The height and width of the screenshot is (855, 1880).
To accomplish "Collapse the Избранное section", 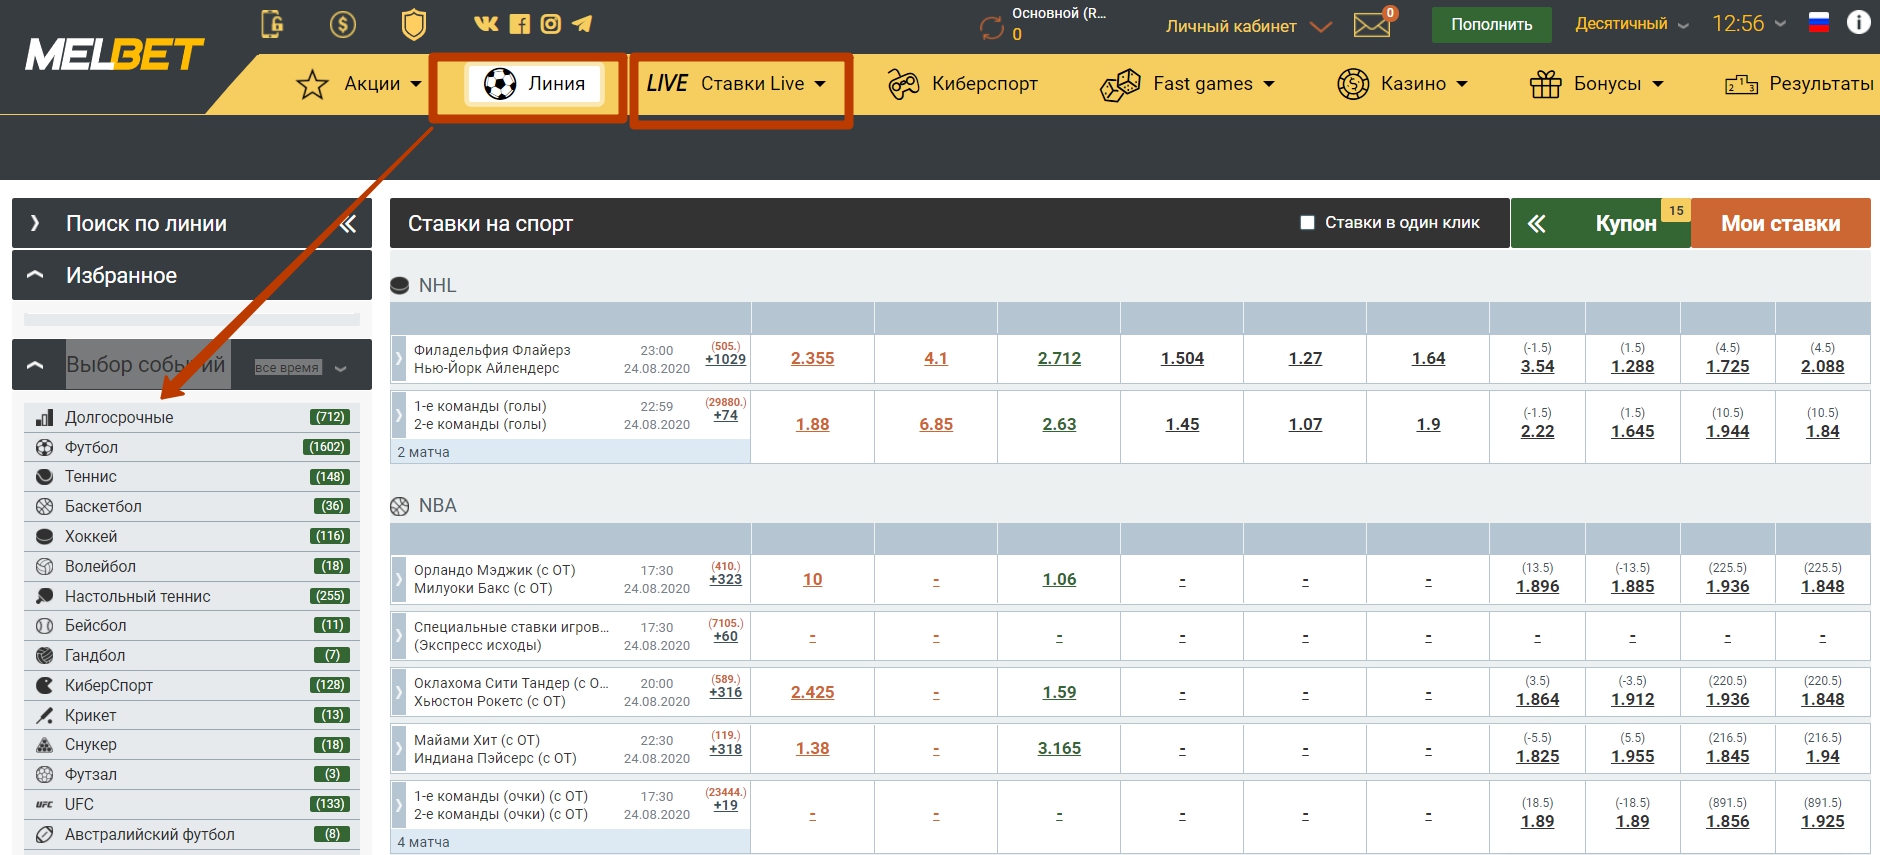I will (35, 274).
